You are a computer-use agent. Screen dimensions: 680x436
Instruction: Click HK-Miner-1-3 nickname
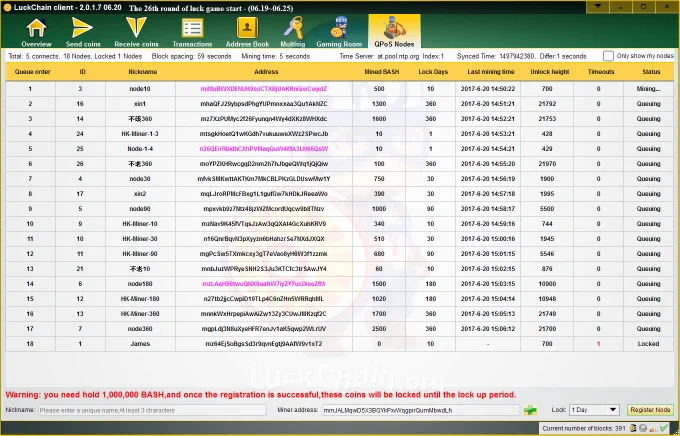[x=140, y=134]
